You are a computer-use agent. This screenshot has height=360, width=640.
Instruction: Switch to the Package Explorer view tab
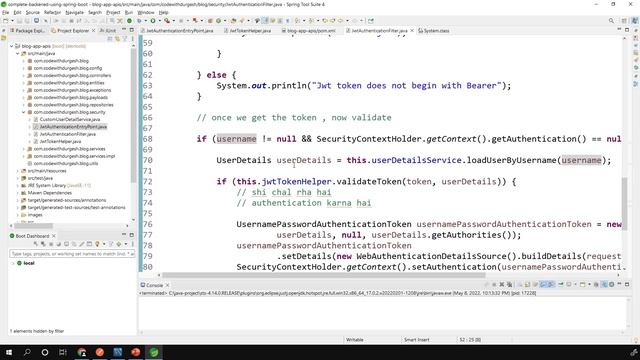(27, 31)
